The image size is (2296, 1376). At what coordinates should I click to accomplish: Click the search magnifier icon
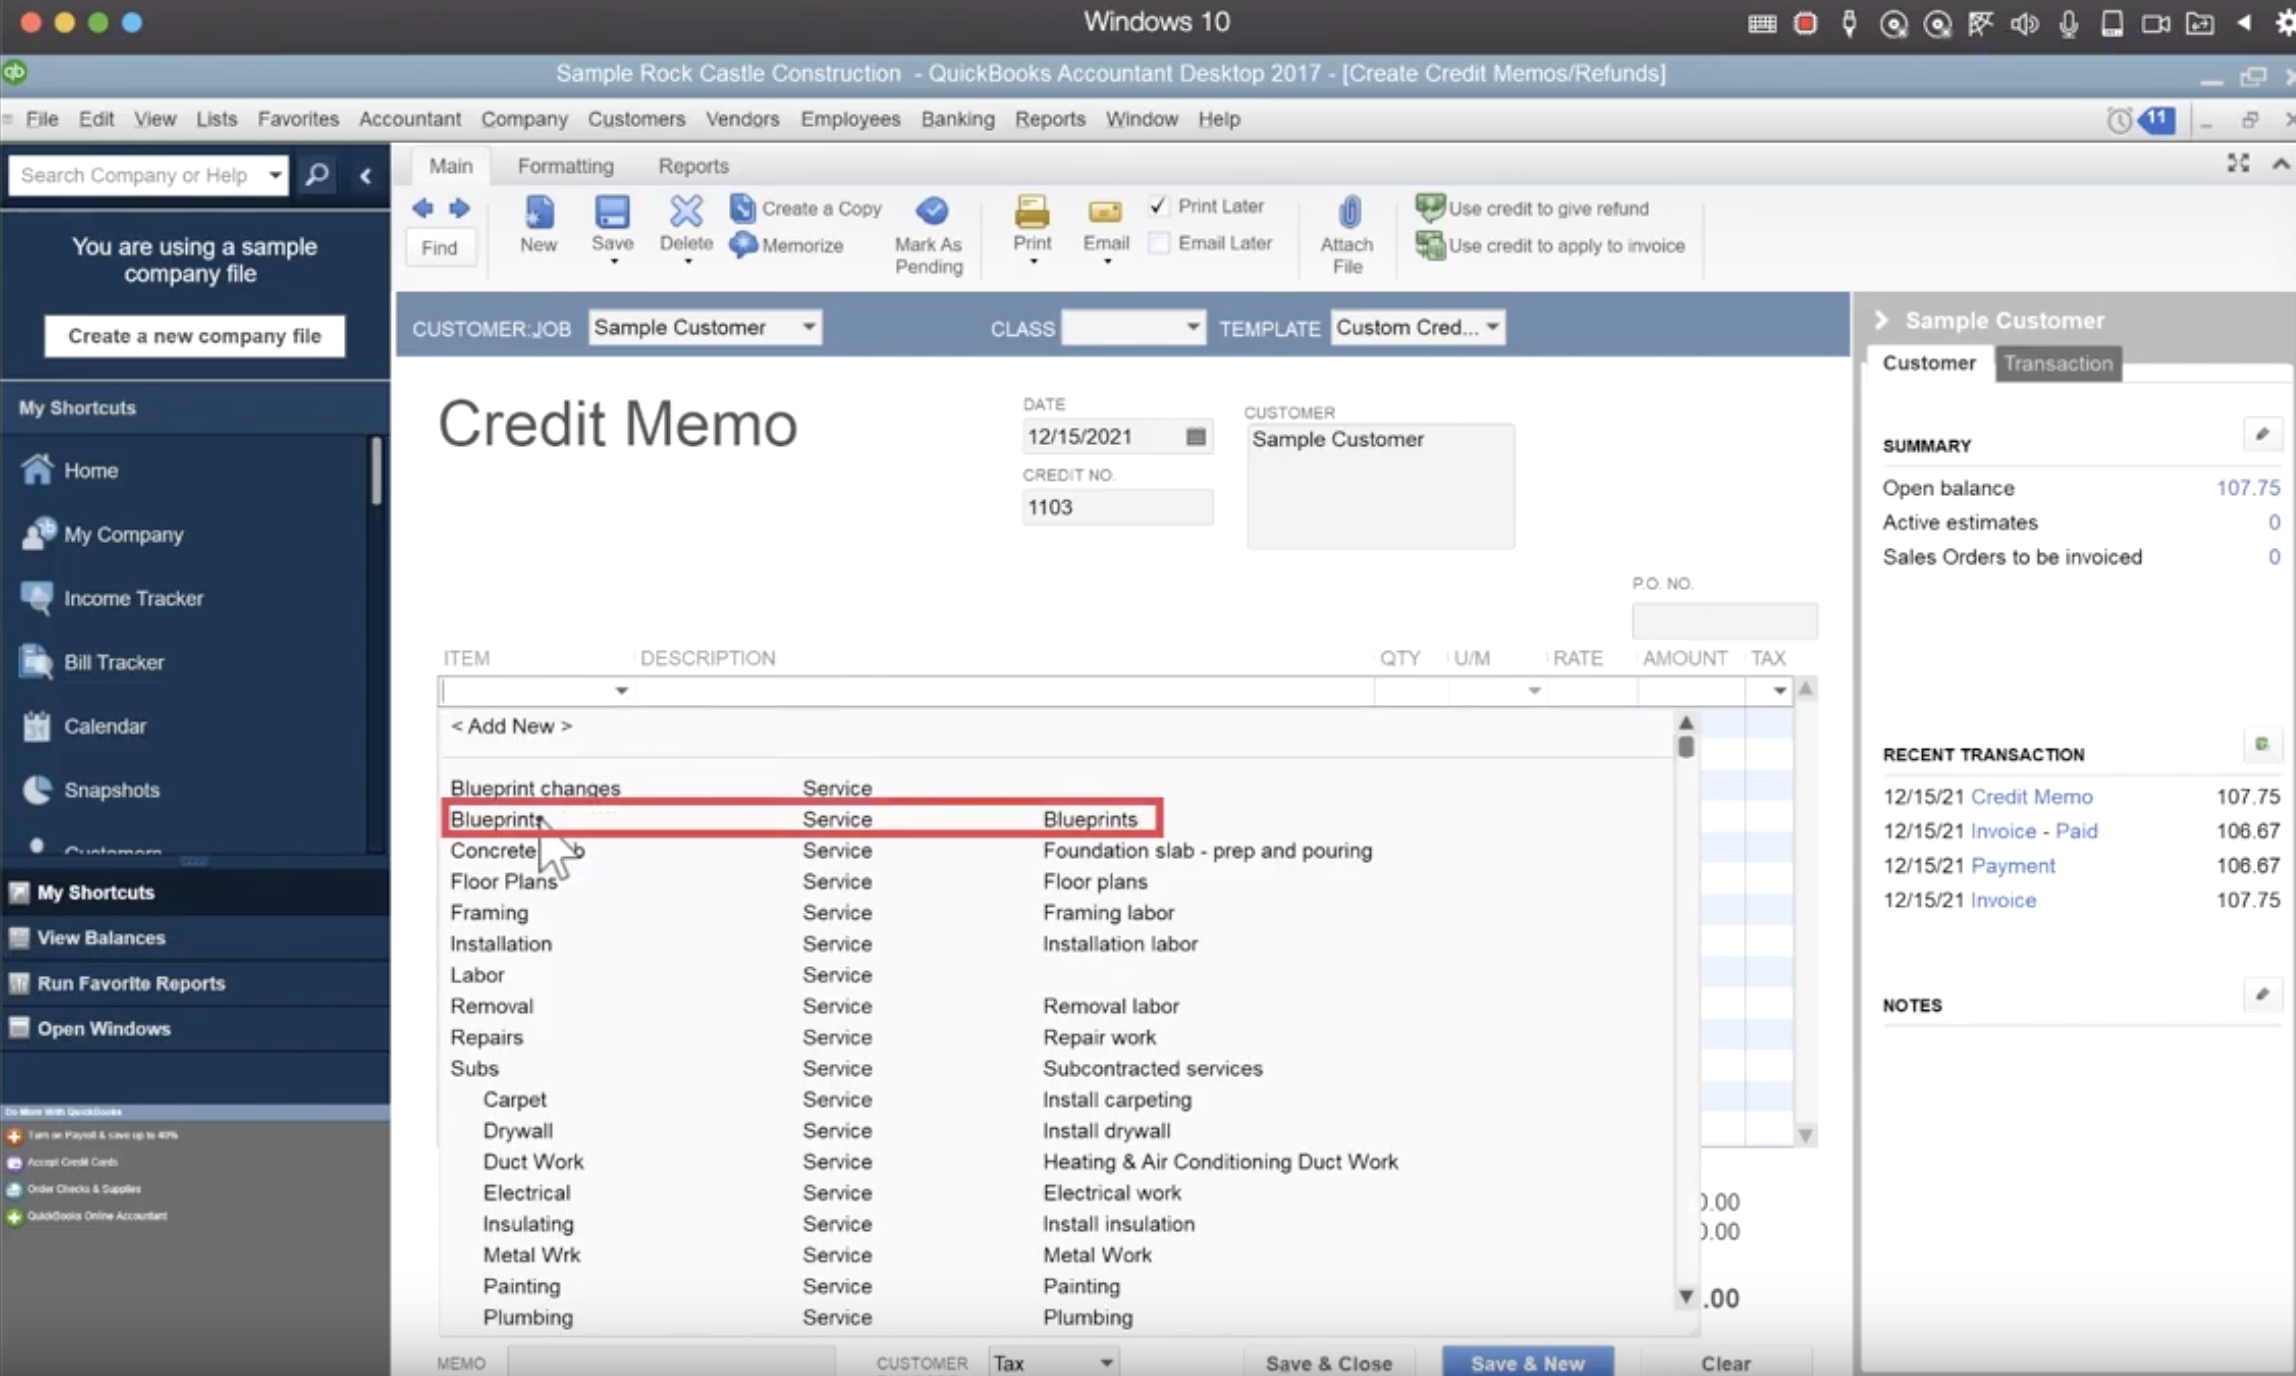coord(317,175)
